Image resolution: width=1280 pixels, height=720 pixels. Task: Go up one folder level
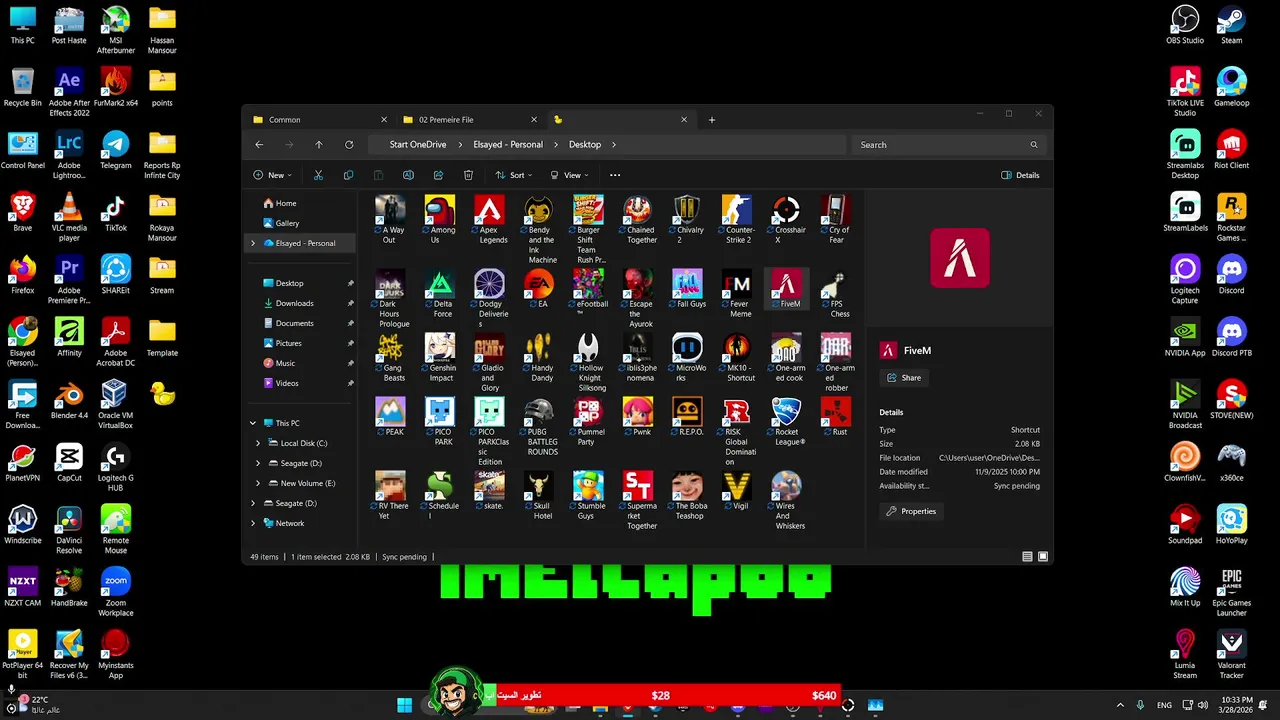[x=319, y=145]
